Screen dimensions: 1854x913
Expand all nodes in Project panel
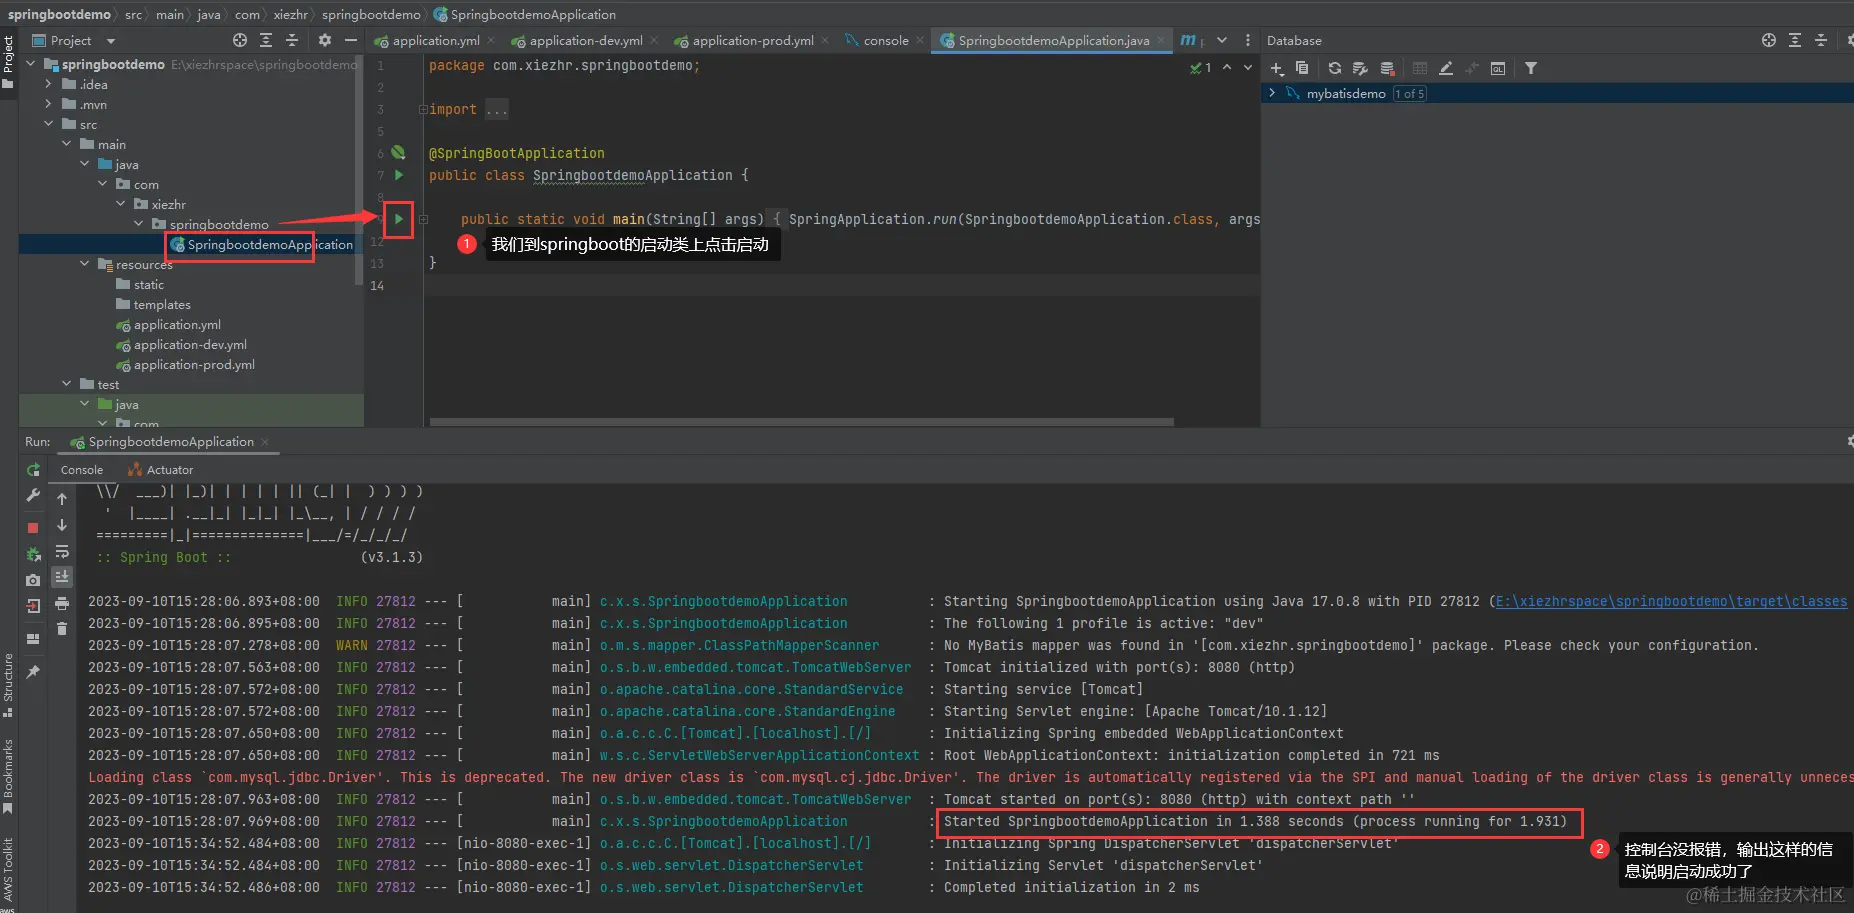coord(266,40)
